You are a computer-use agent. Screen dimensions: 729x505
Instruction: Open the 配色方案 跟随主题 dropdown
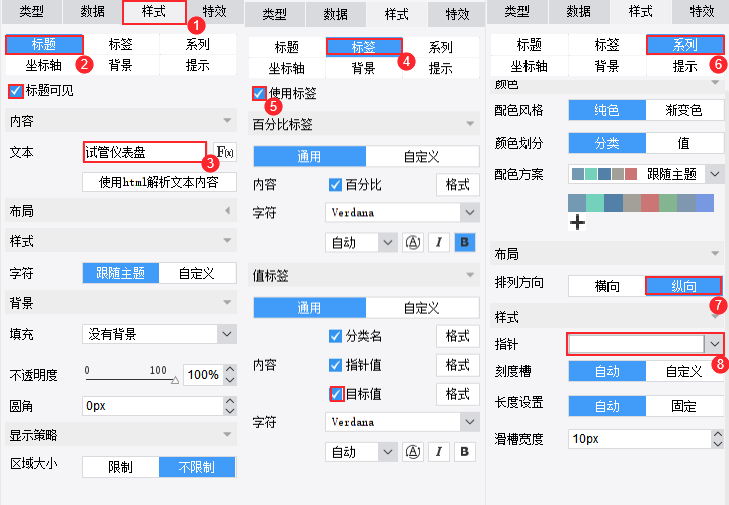(646, 174)
